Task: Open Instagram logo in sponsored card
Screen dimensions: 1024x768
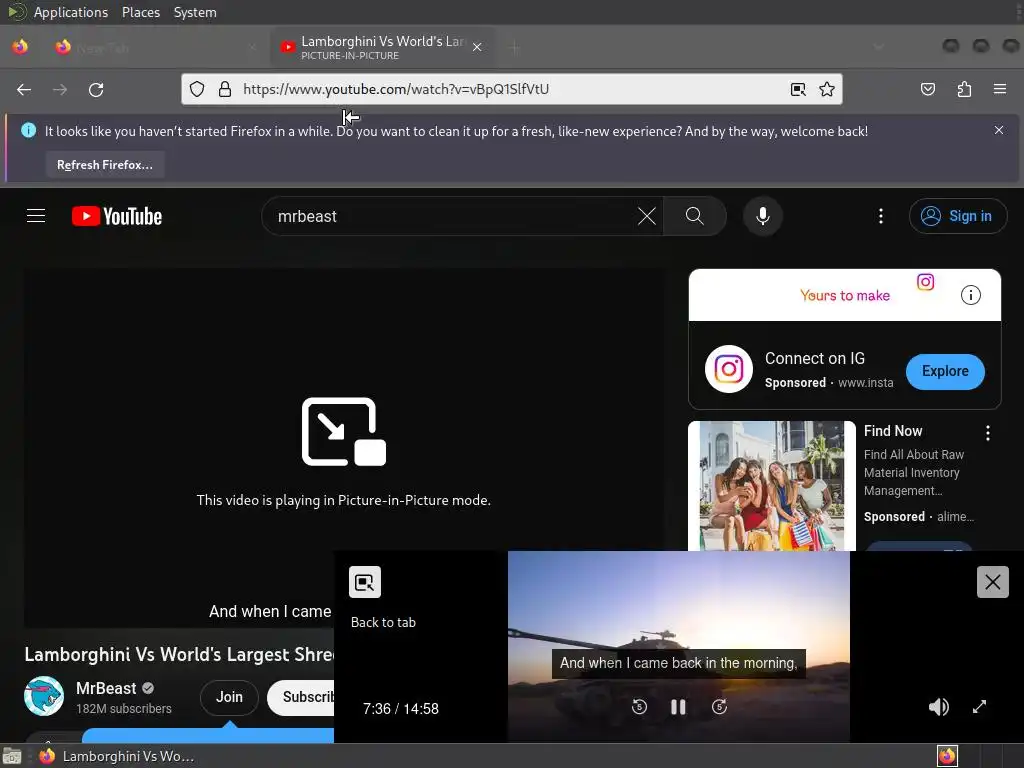Action: [729, 369]
